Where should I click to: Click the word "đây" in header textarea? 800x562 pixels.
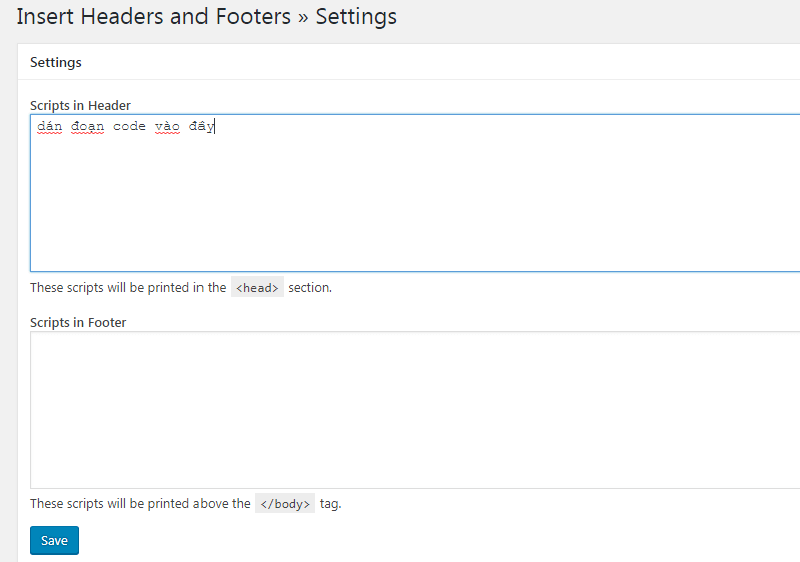(x=201, y=127)
